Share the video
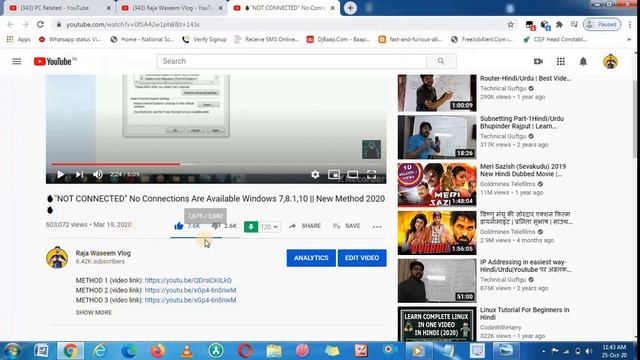This screenshot has height=360, width=640. point(305,226)
